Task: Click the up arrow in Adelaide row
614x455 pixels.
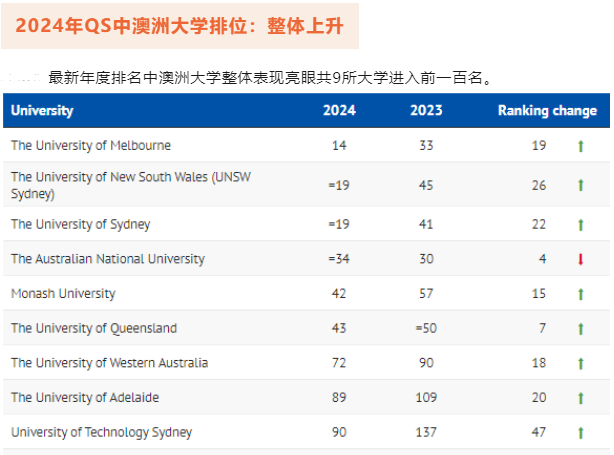Action: point(581,398)
